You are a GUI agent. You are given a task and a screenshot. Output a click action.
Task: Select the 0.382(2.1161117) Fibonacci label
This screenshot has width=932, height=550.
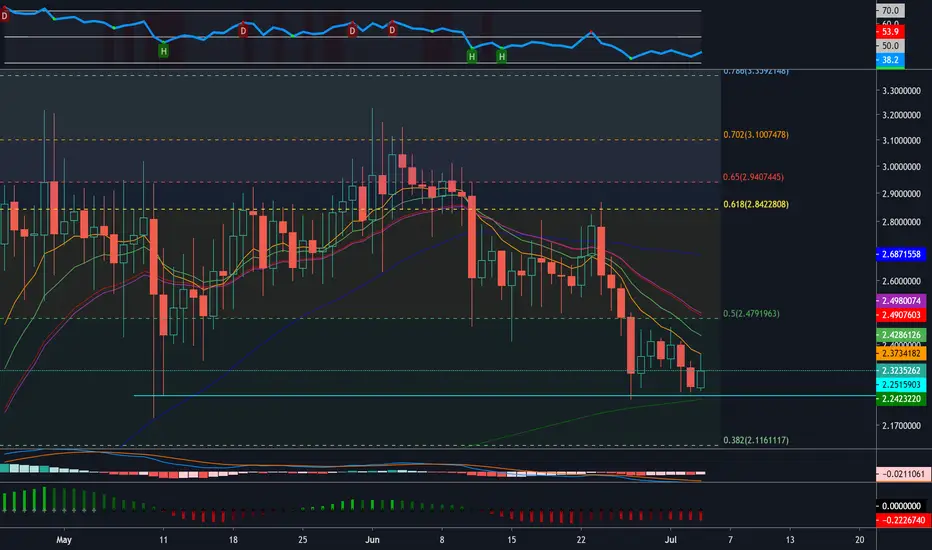point(755,440)
